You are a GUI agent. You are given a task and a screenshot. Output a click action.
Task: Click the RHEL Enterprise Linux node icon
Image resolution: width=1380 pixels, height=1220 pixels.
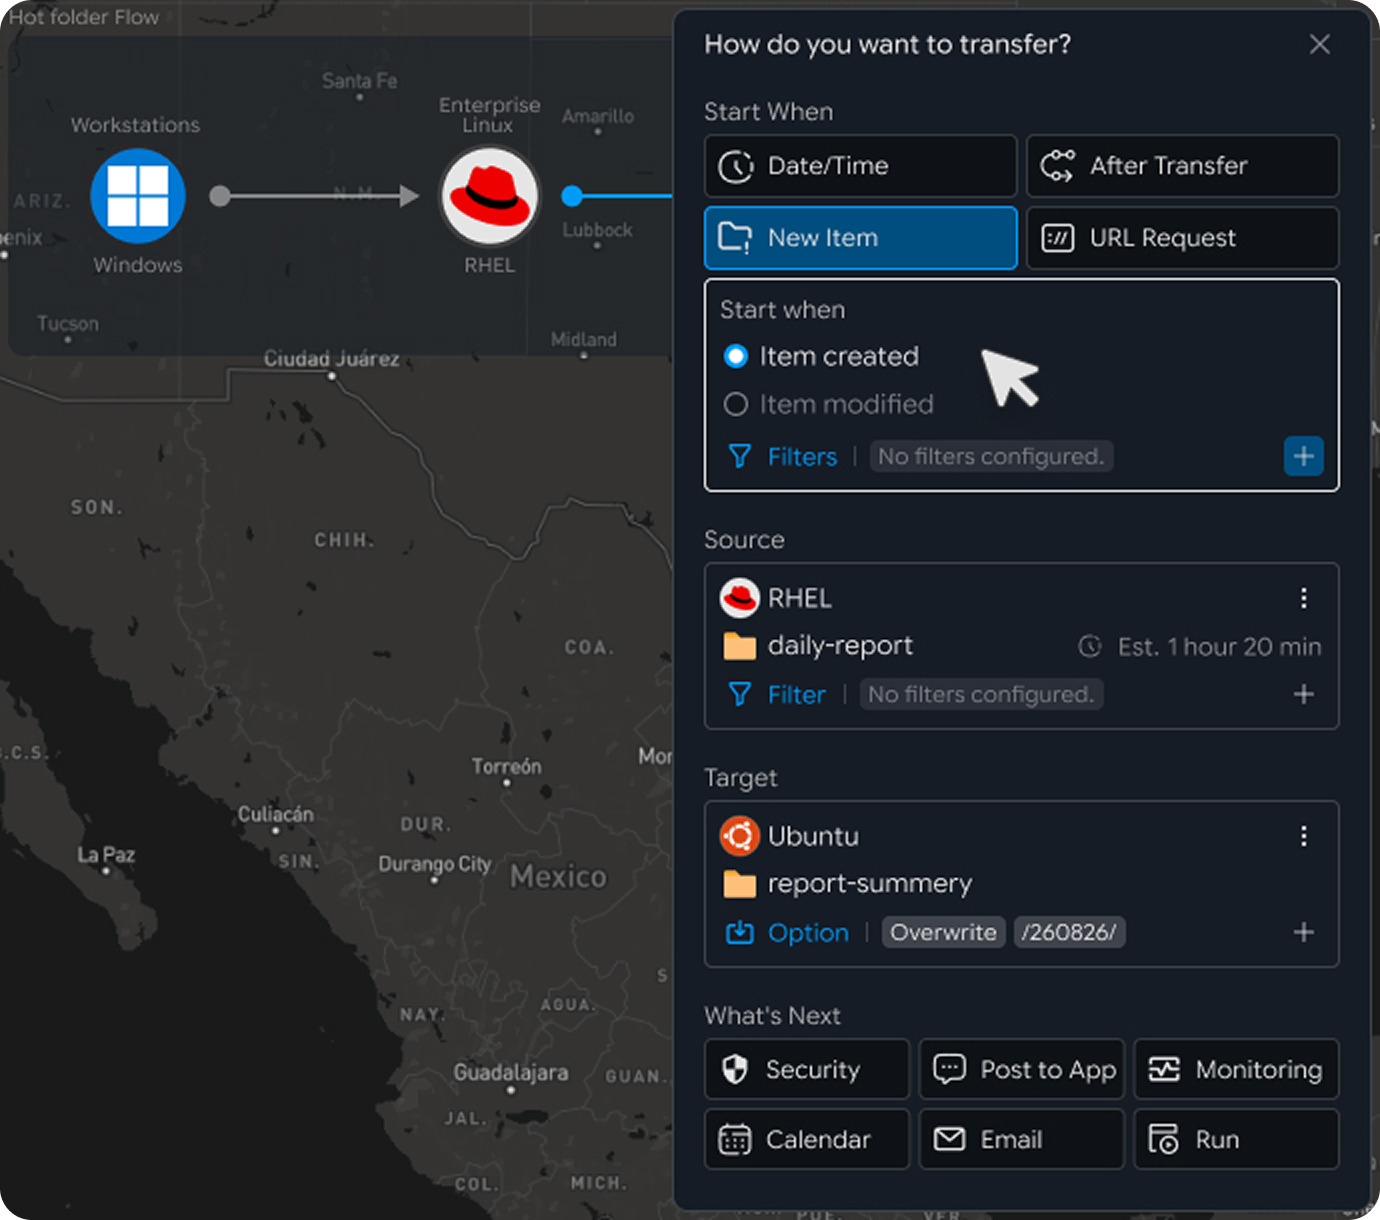point(490,196)
